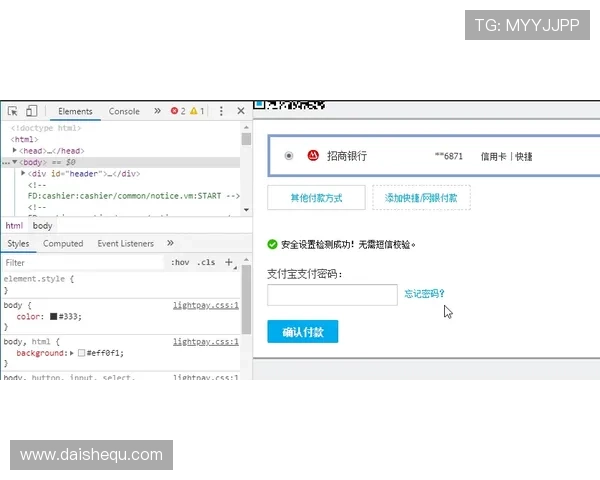
Task: Toggle the device toolbar icon
Action: [x=31, y=111]
